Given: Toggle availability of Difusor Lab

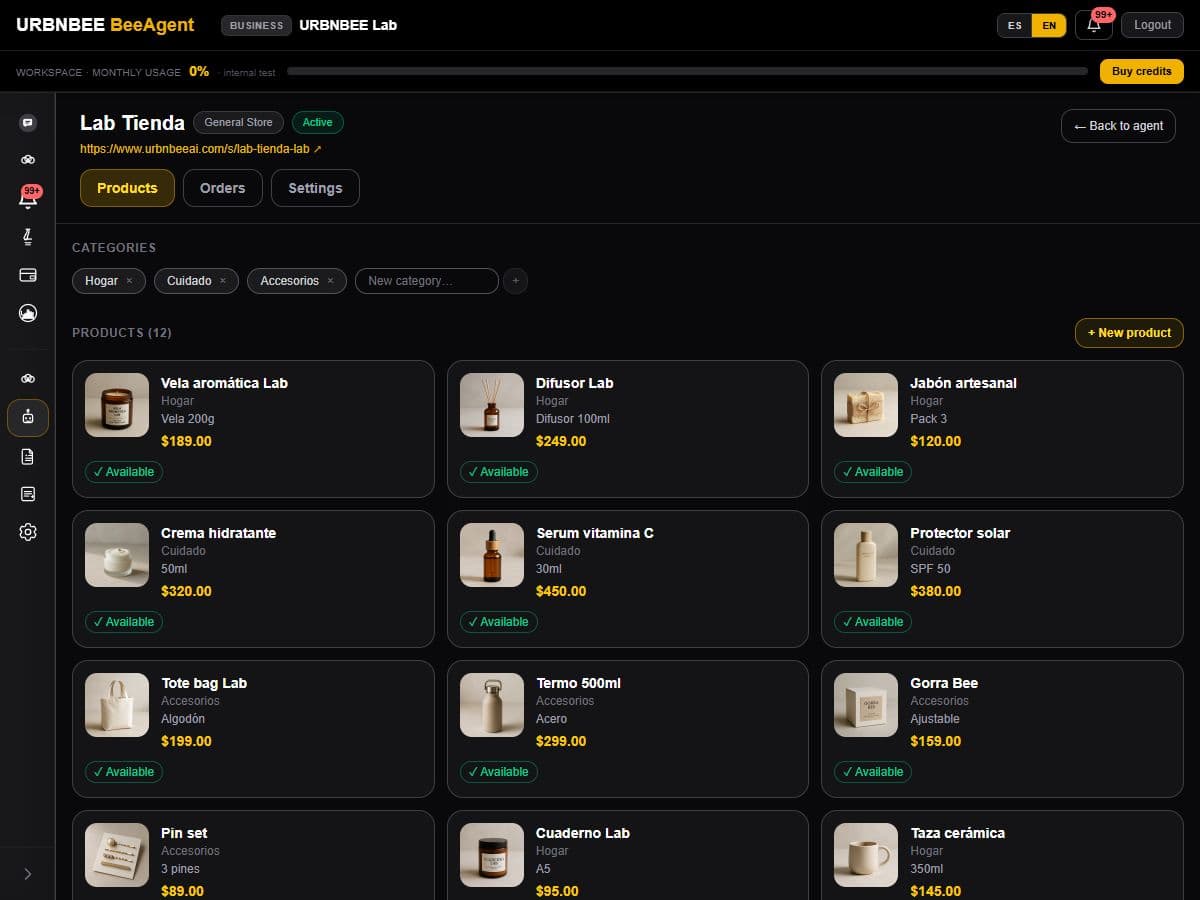Looking at the screenshot, I should pyautogui.click(x=498, y=472).
